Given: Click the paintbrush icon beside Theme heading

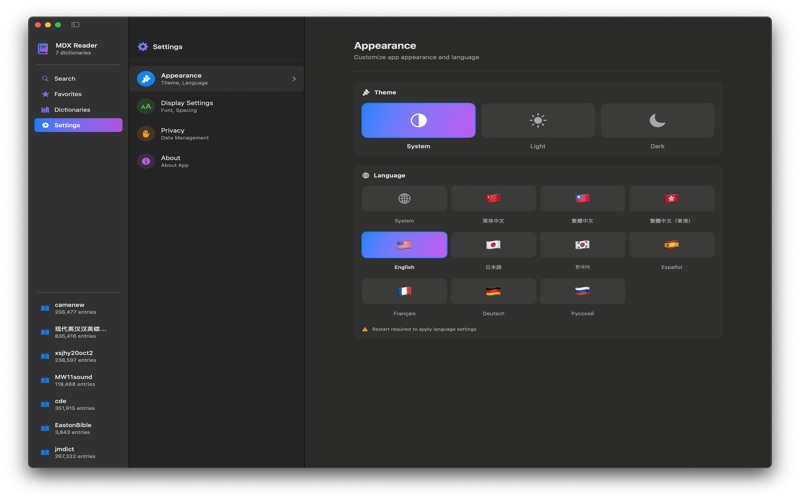Looking at the screenshot, I should [x=366, y=92].
